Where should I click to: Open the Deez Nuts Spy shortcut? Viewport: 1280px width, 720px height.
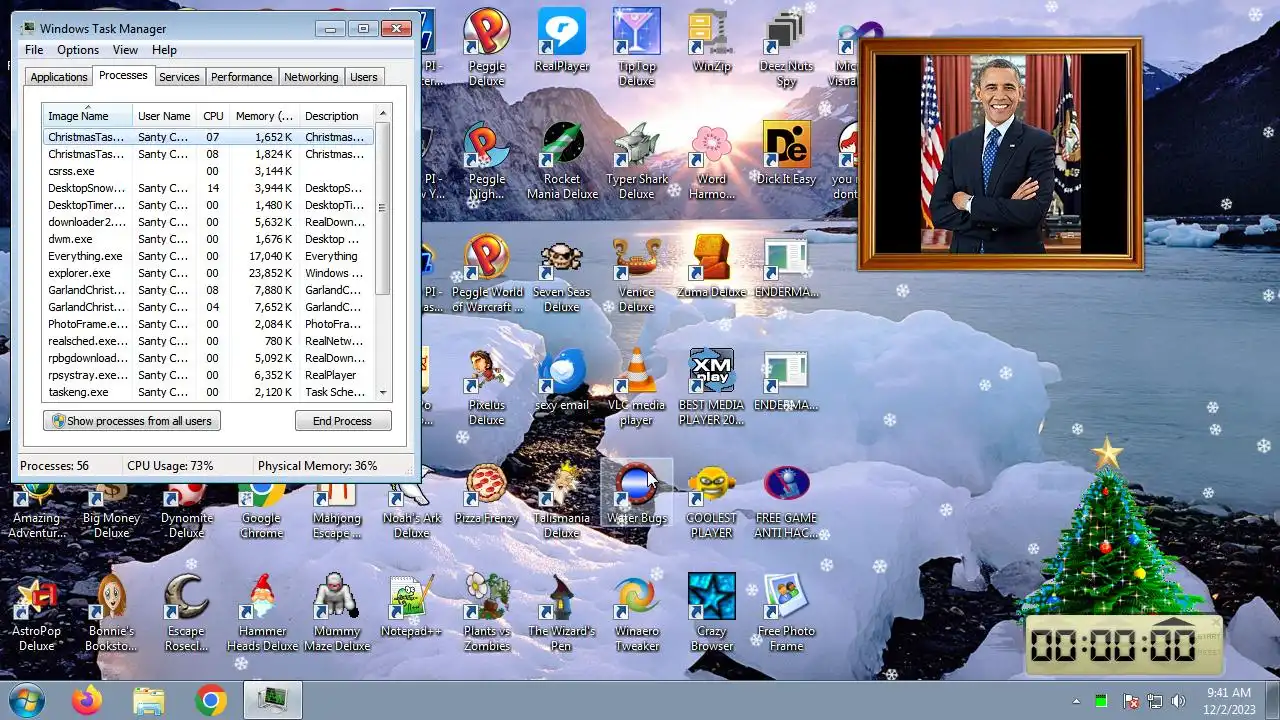[x=787, y=47]
